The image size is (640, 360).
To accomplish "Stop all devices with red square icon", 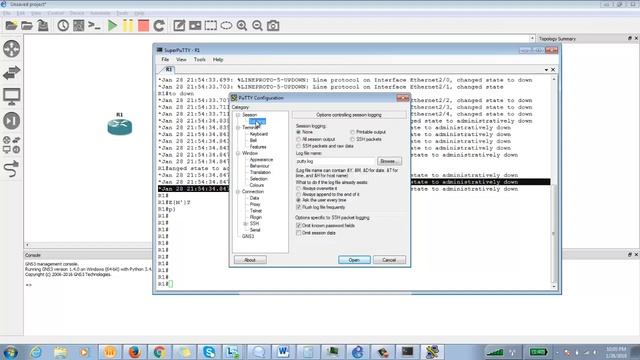I will coord(143,26).
